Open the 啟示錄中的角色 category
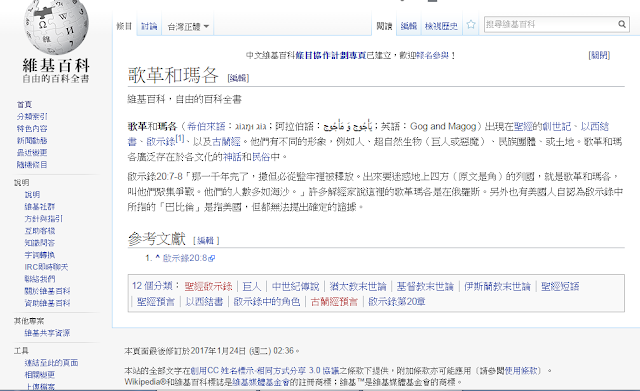This screenshot has height=391, width=640. click(267, 302)
